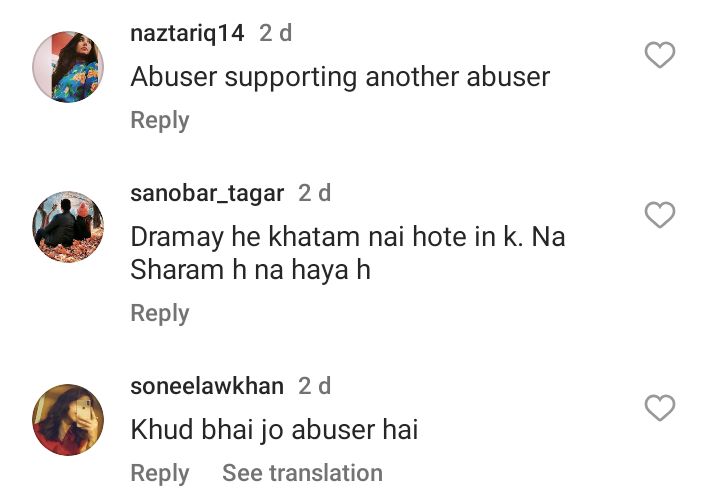View sanobar_tagar's couple photo avatar
The width and height of the screenshot is (720, 492).
(x=68, y=226)
